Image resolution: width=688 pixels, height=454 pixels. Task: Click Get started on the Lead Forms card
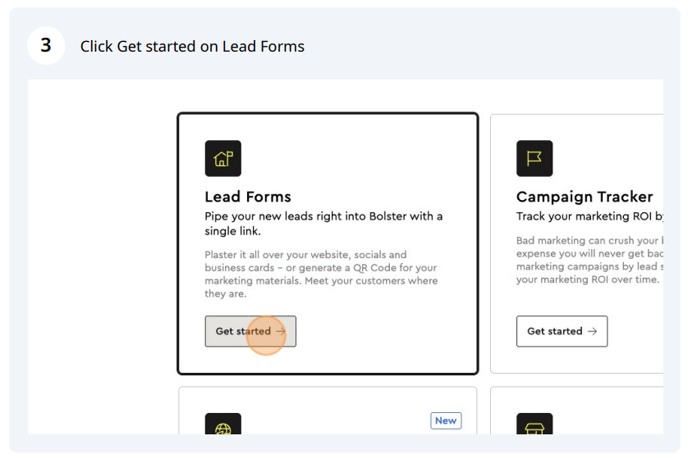pos(251,331)
